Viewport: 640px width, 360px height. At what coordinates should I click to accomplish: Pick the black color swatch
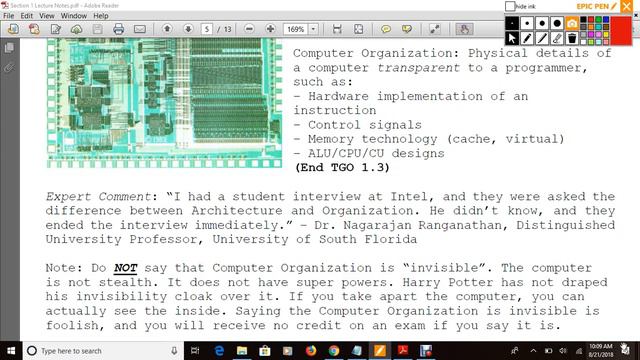click(583, 19)
